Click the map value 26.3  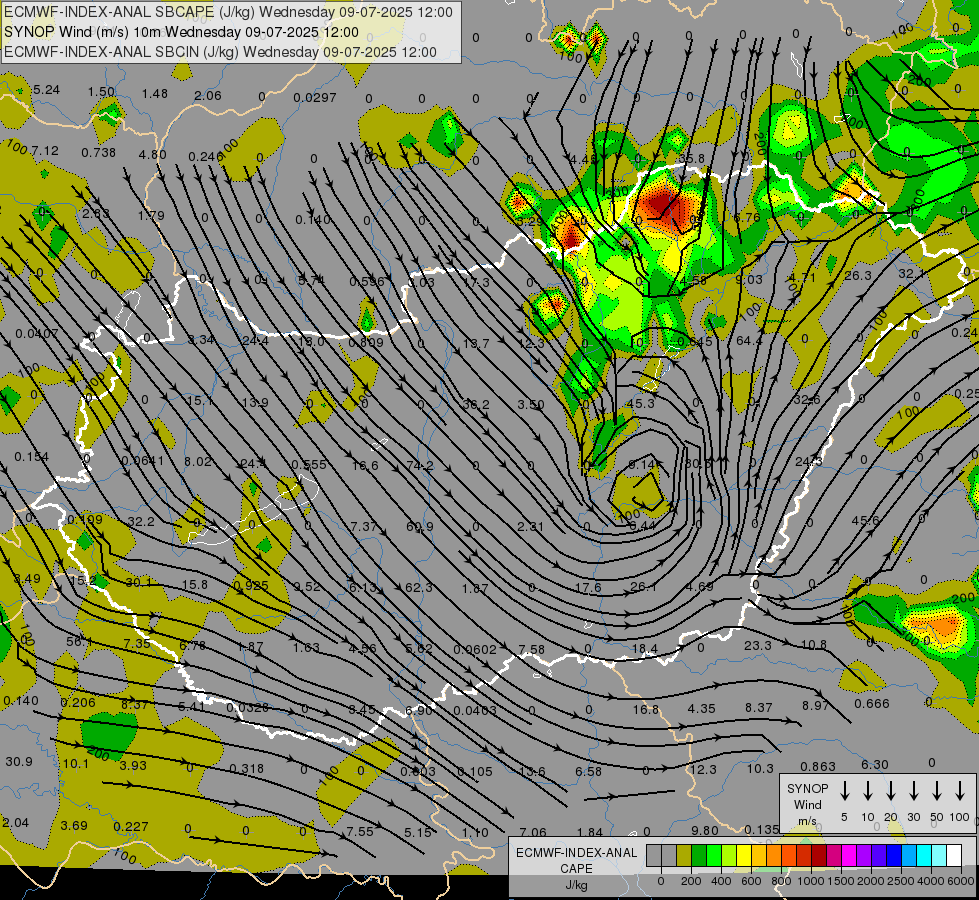coord(858,275)
